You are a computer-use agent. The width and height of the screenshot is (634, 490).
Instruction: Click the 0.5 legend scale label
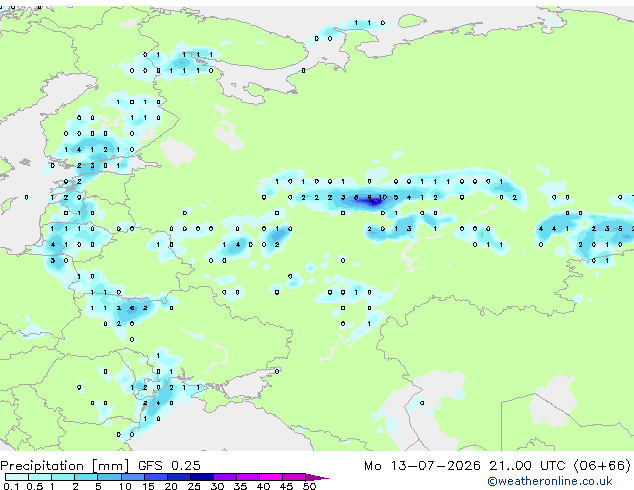(x=35, y=486)
